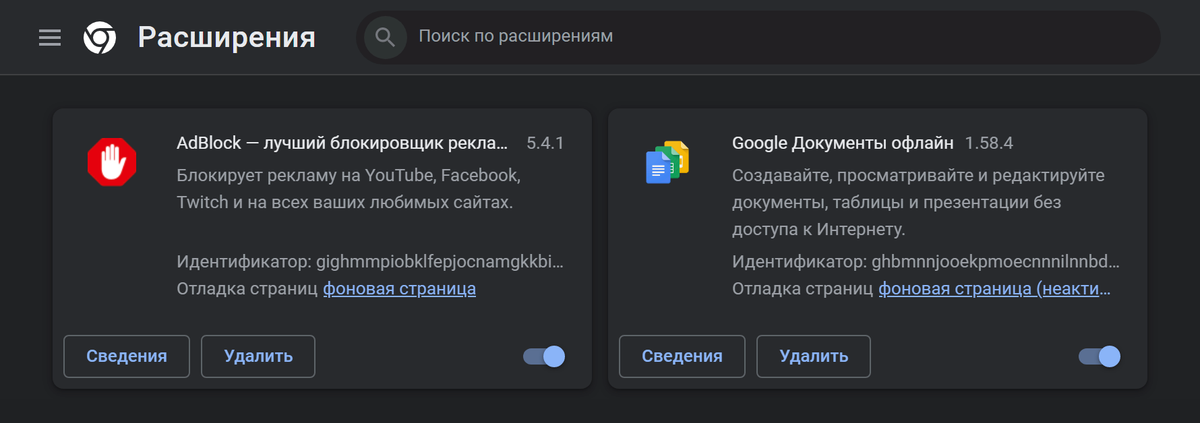Click the Google Docs offline description text
This screenshot has width=1200, height=423.
pos(918,203)
